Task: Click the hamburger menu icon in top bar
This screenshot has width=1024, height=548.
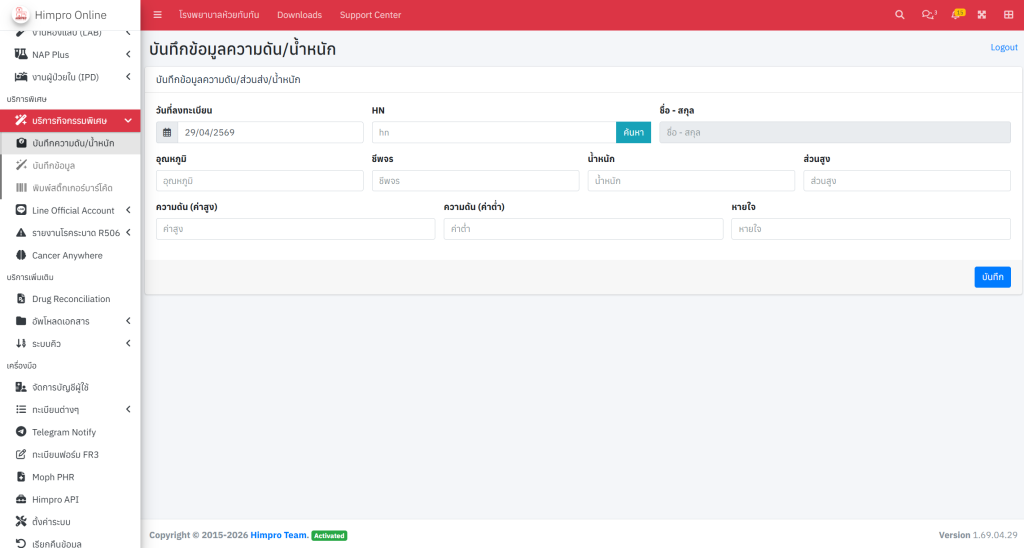Action: [x=157, y=15]
